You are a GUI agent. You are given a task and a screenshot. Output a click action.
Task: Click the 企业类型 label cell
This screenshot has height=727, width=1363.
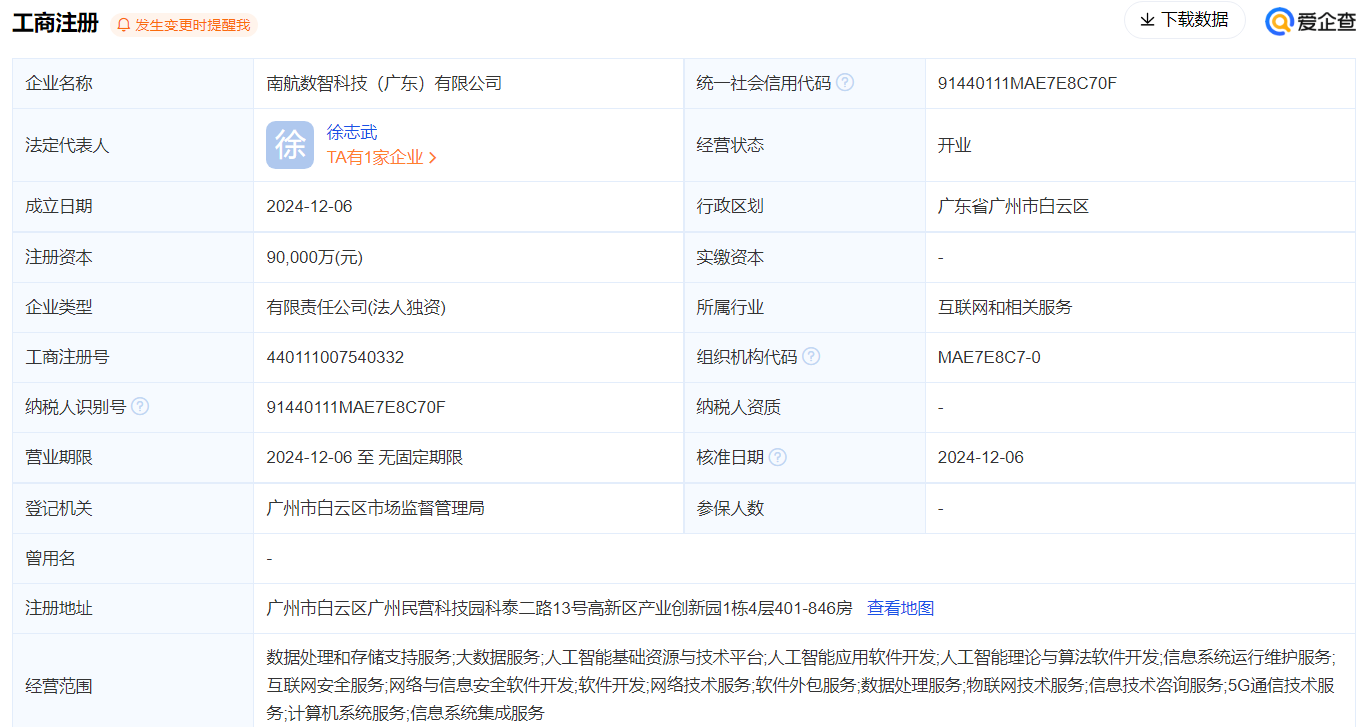[x=132, y=307]
